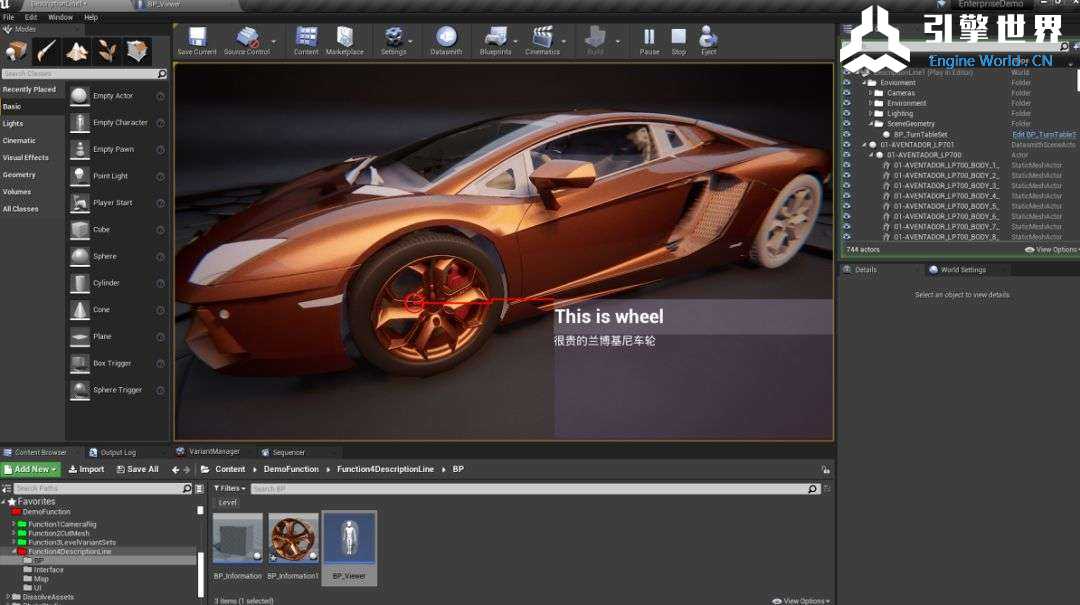Viewport: 1080px width, 605px height.
Task: Open the Settings dropdown arrow
Action: [411, 42]
